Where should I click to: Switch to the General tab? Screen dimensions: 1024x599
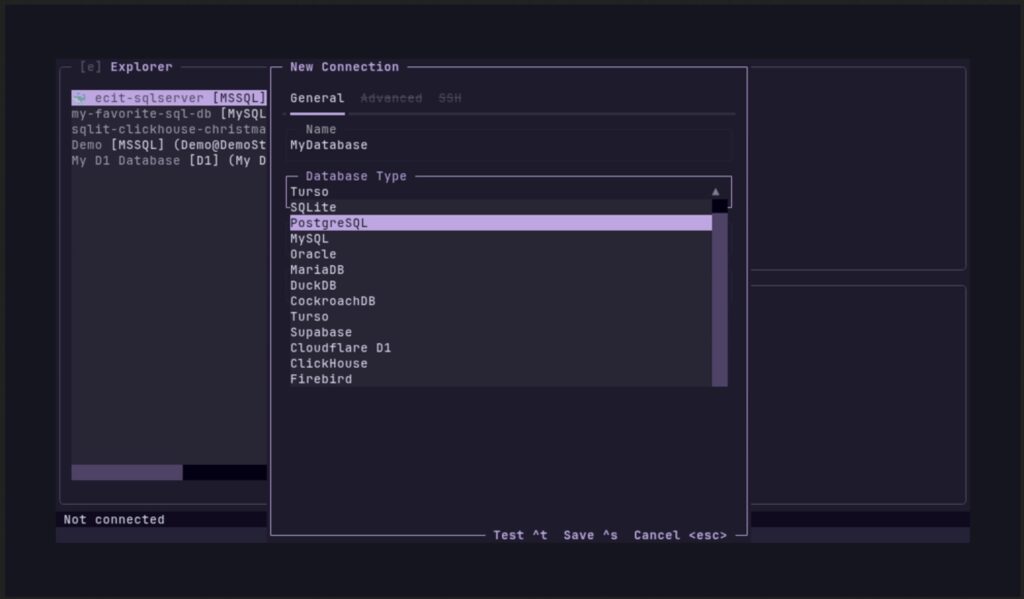[316, 98]
